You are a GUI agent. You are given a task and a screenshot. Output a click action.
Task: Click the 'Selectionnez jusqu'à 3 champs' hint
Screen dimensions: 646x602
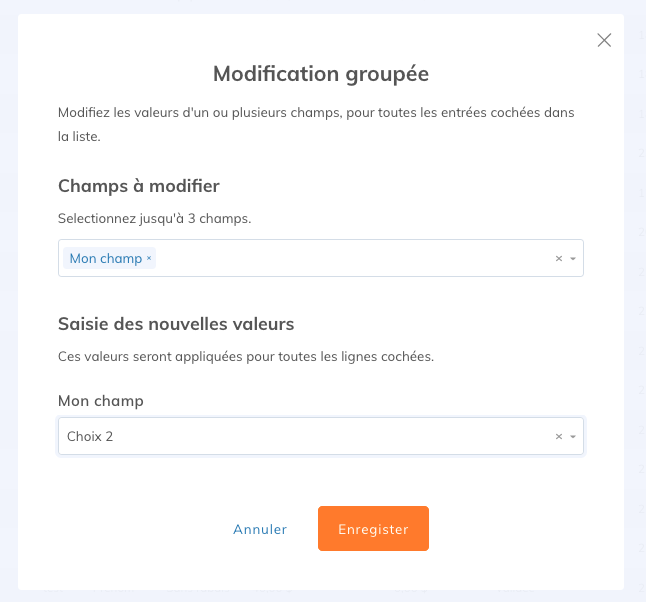tap(154, 218)
